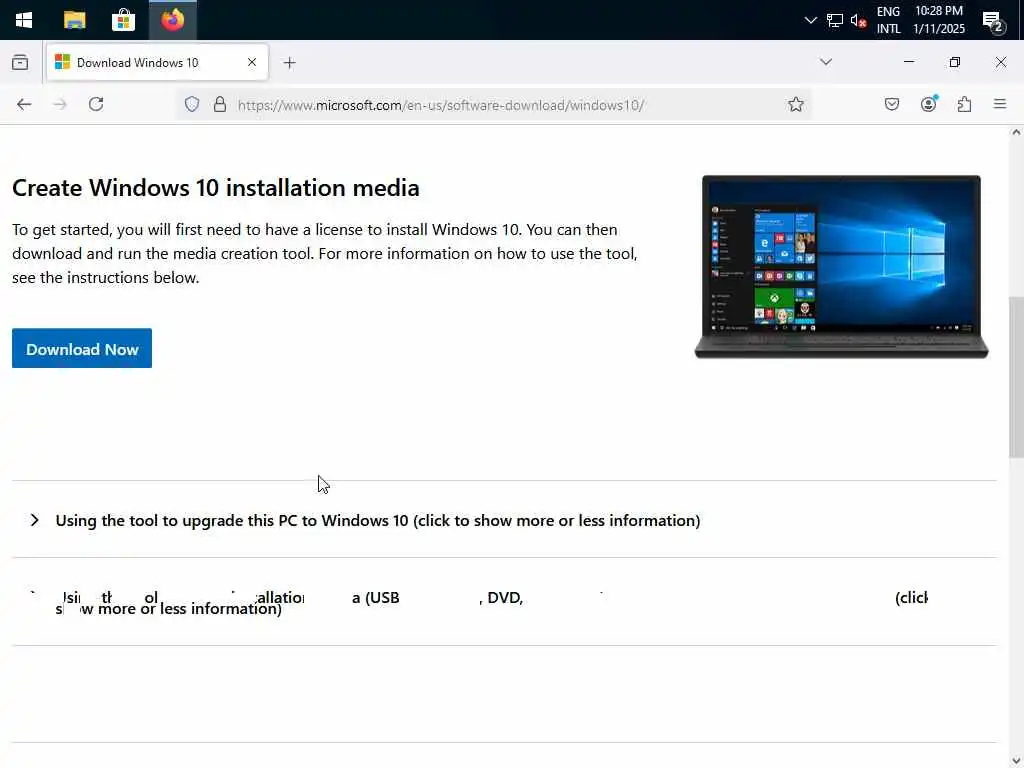Viewport: 1024px width, 768px height.
Task: Open the extensions puzzle icon
Action: (965, 104)
